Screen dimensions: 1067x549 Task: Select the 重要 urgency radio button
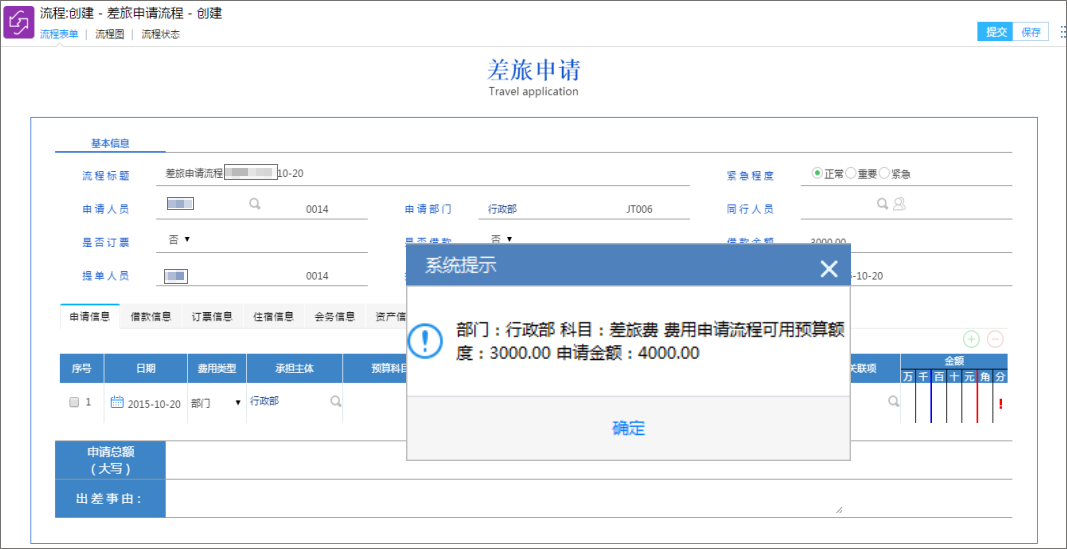[851, 173]
